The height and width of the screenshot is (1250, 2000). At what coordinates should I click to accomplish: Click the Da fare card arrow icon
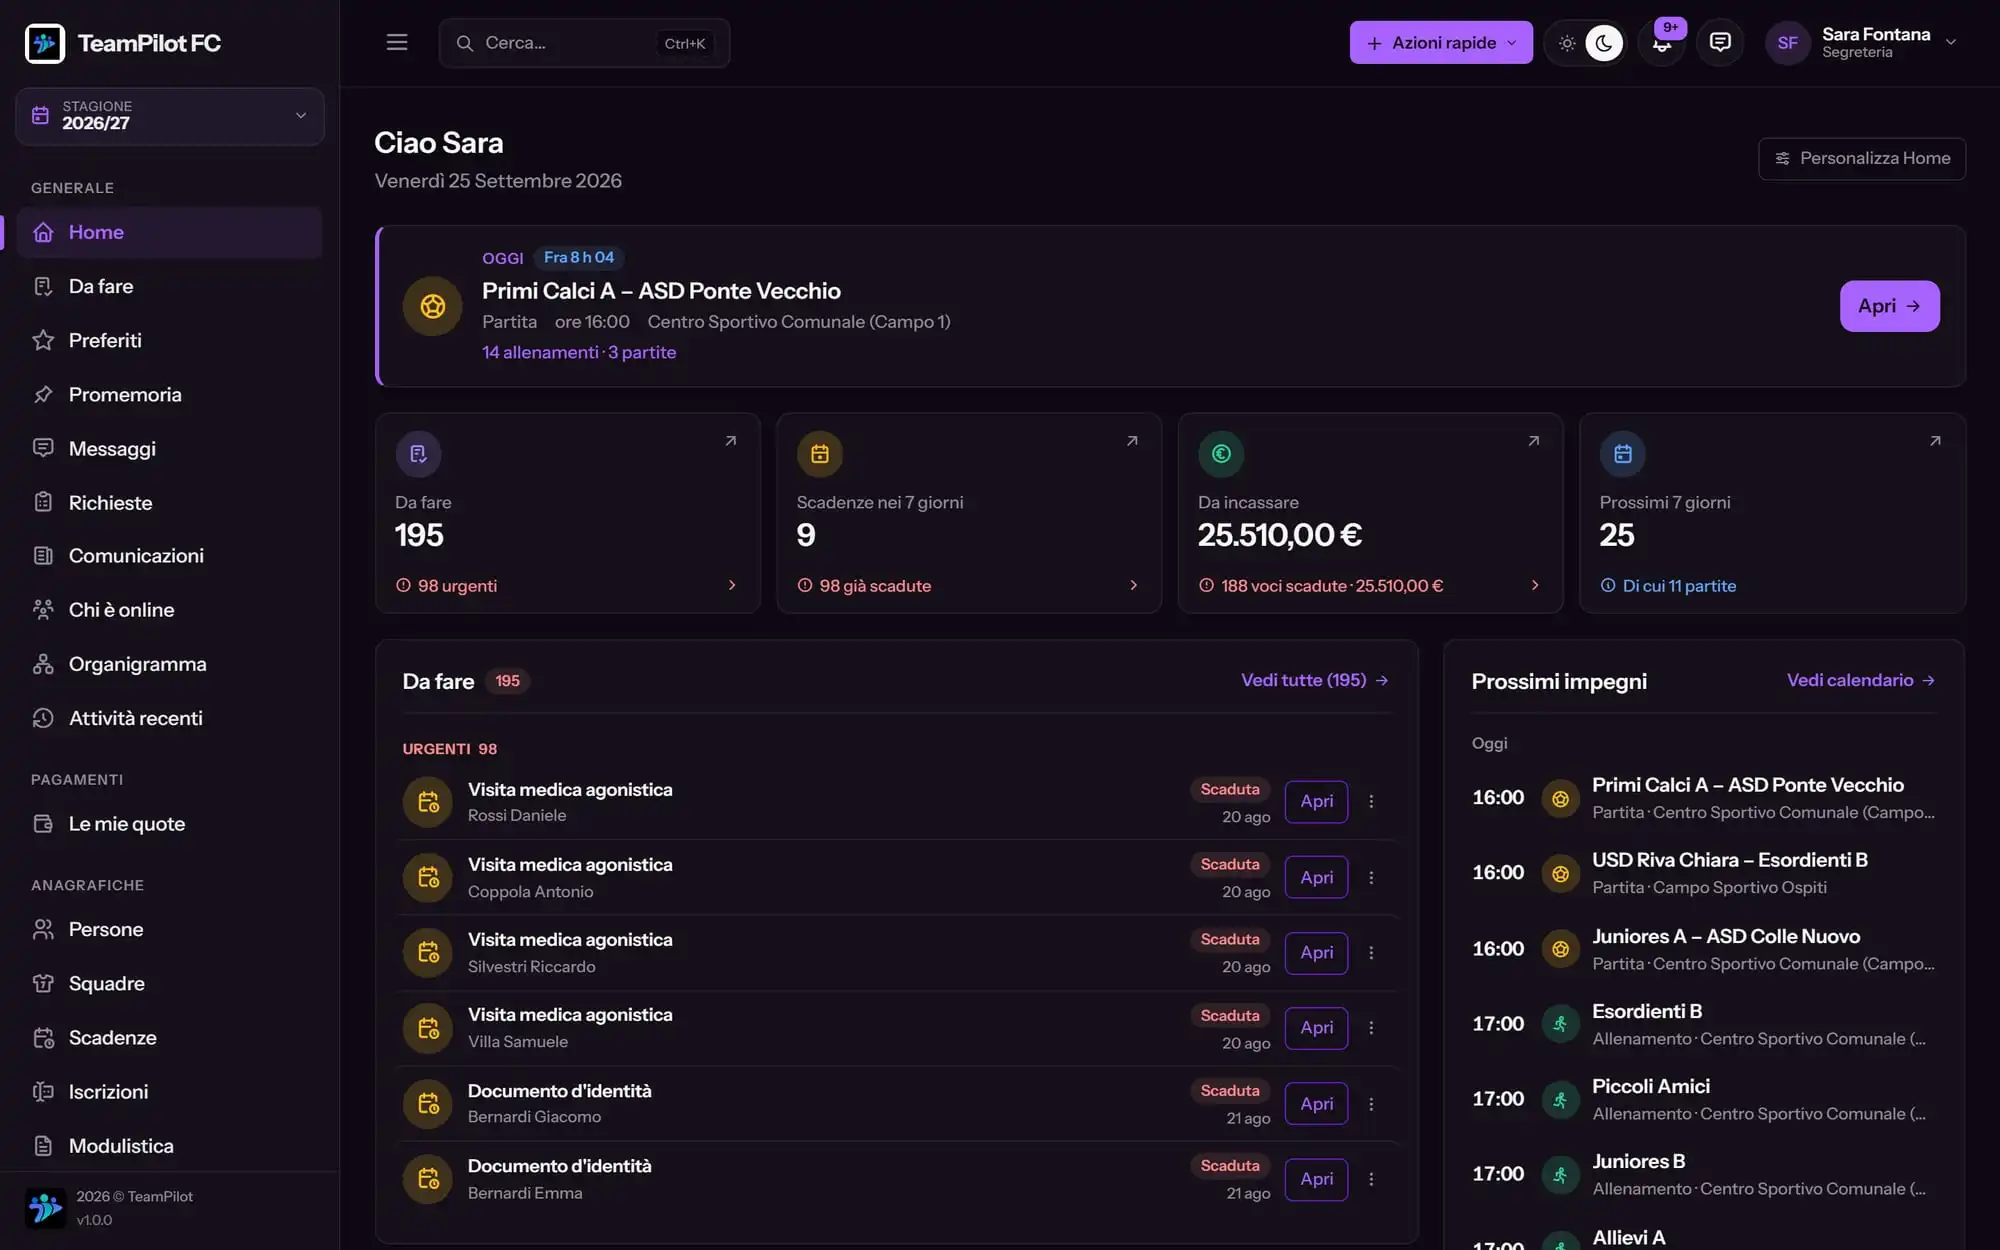[x=731, y=441]
